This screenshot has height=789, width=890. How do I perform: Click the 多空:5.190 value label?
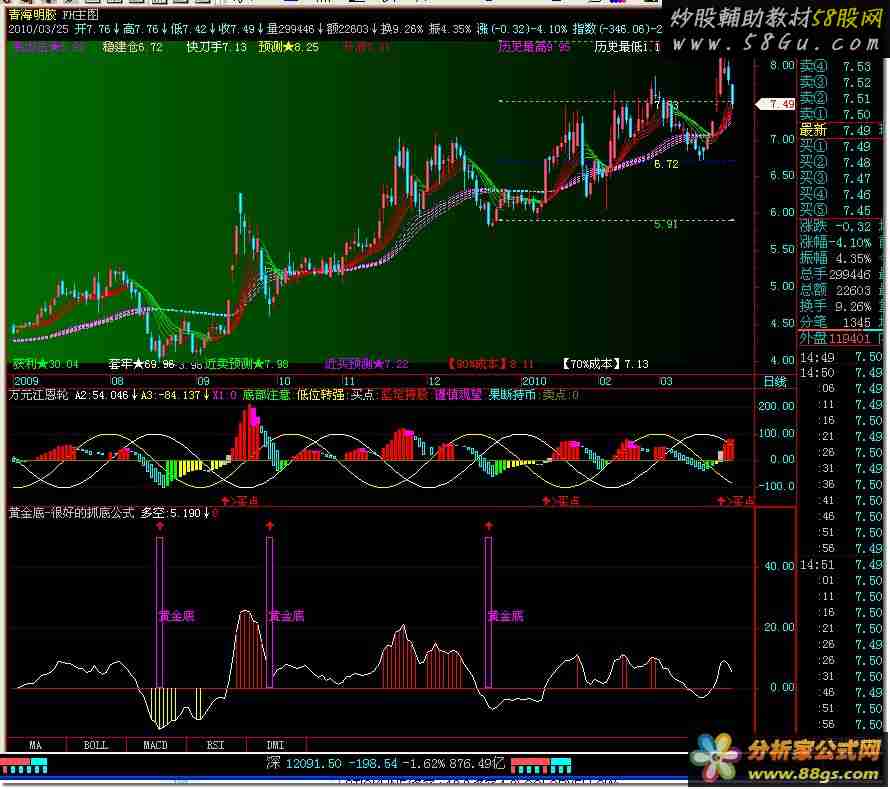tap(171, 513)
